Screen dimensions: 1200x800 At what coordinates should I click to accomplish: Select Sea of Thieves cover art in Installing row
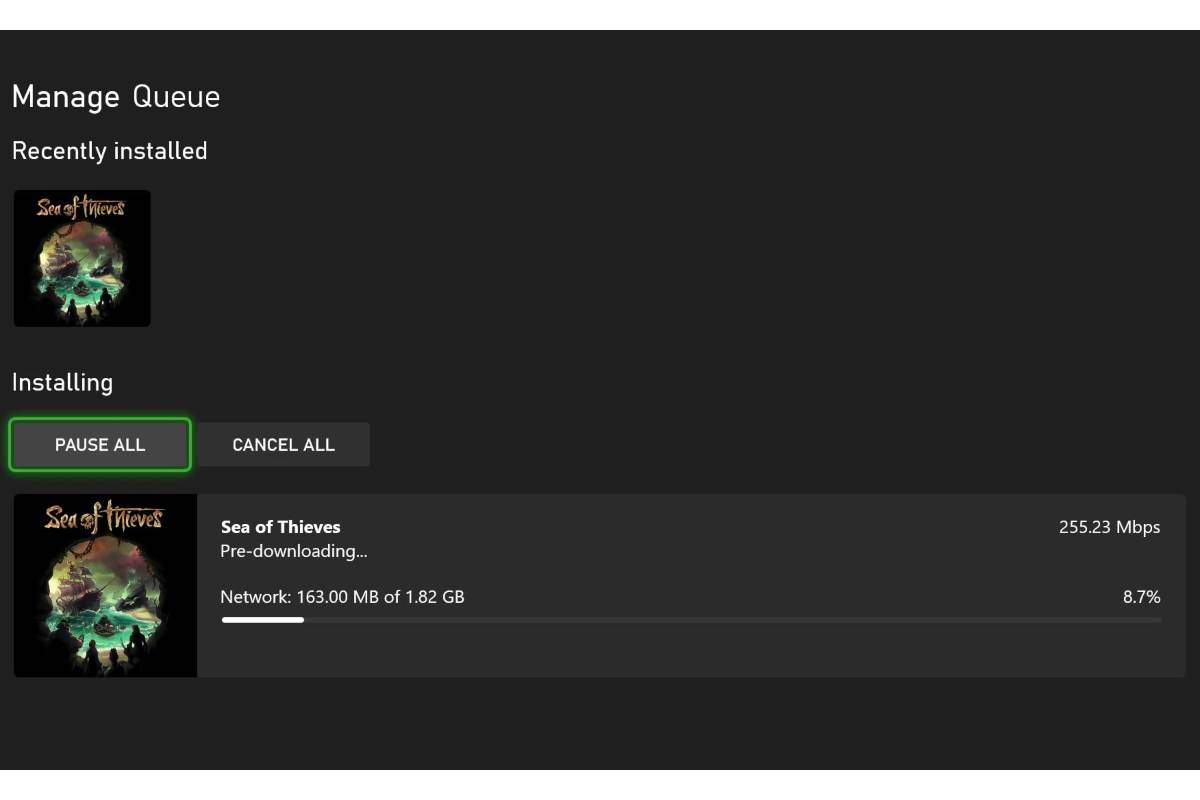point(105,585)
